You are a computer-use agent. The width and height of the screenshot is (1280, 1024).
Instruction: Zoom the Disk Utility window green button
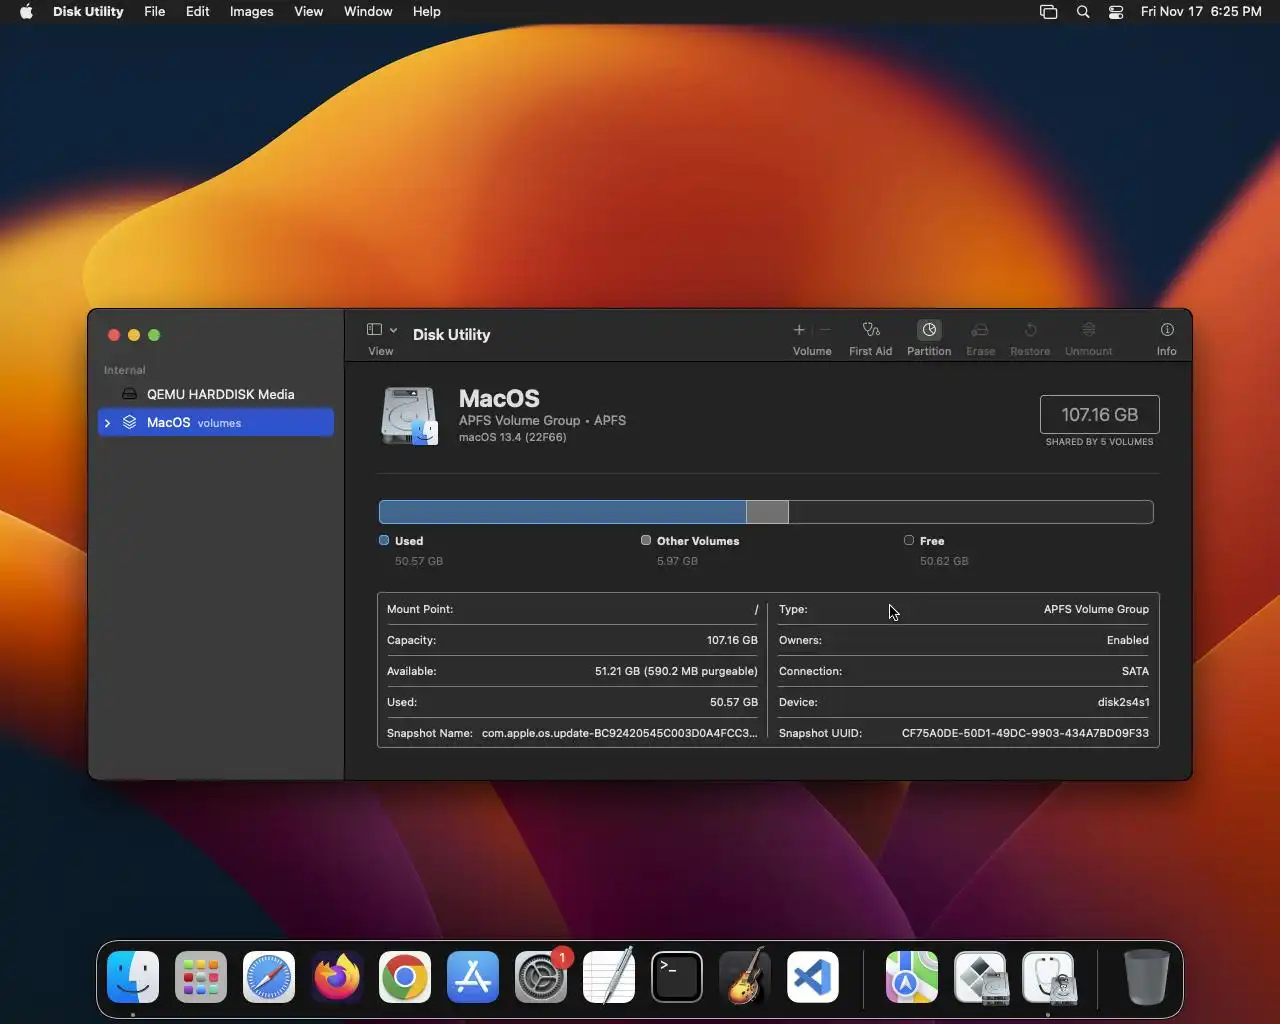tap(154, 335)
